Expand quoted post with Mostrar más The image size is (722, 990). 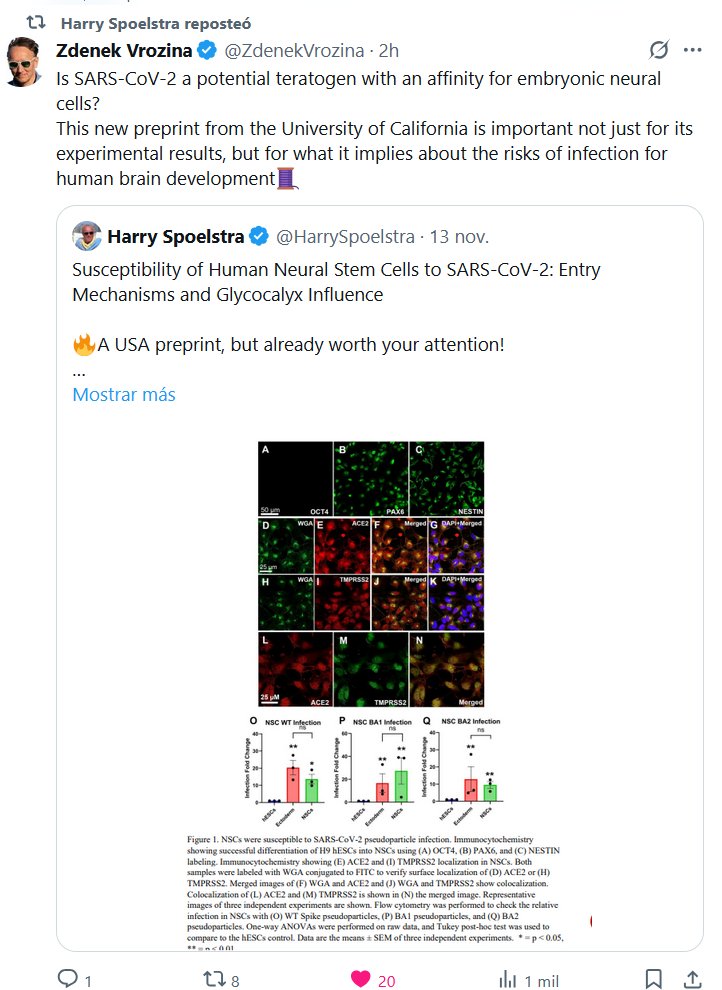click(x=124, y=394)
